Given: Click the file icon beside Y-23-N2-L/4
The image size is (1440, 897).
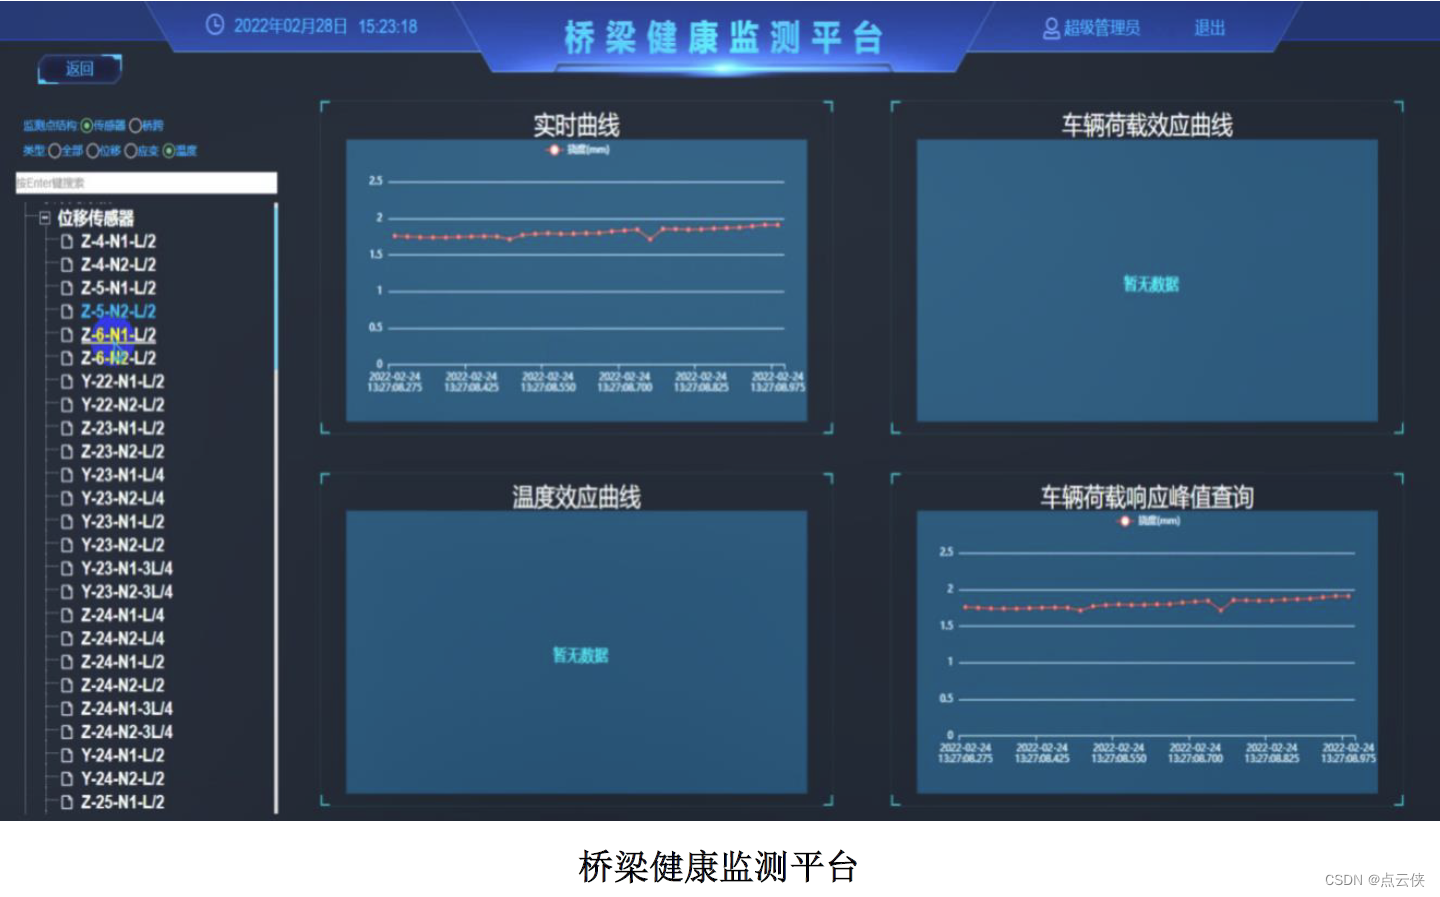Looking at the screenshot, I should pyautogui.click(x=67, y=498).
